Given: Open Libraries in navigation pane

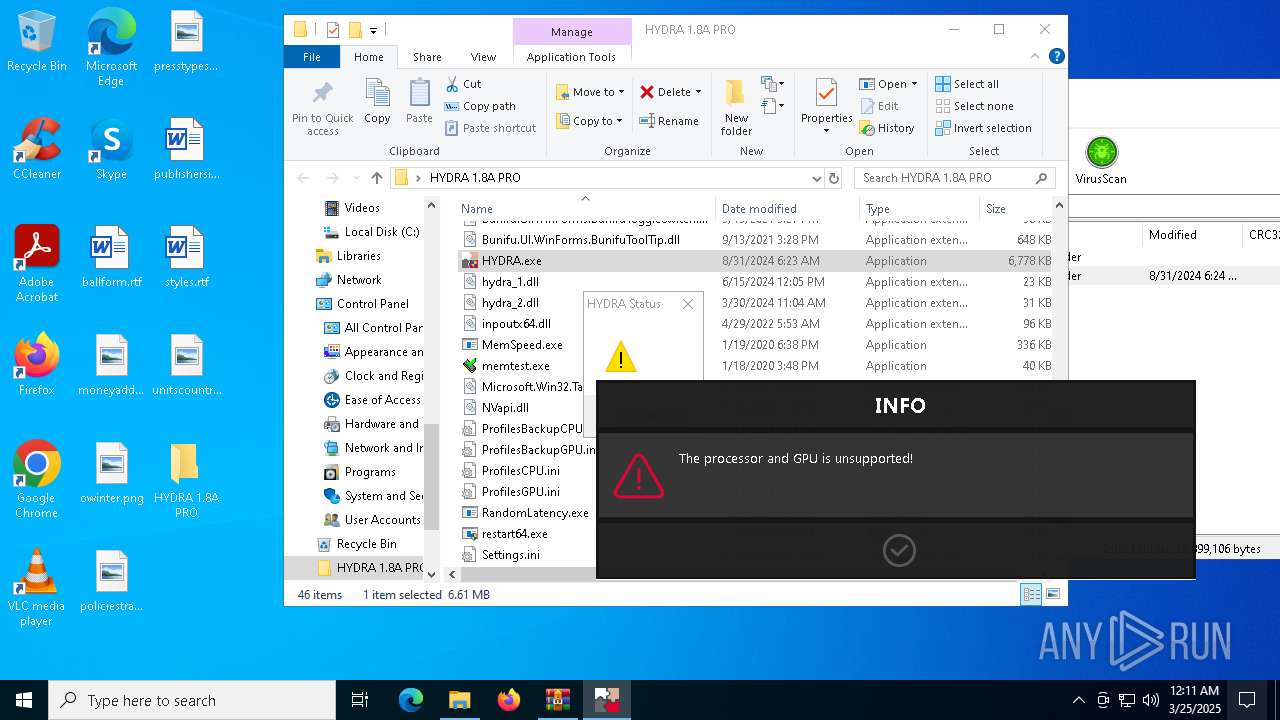Looking at the screenshot, I should (348, 256).
